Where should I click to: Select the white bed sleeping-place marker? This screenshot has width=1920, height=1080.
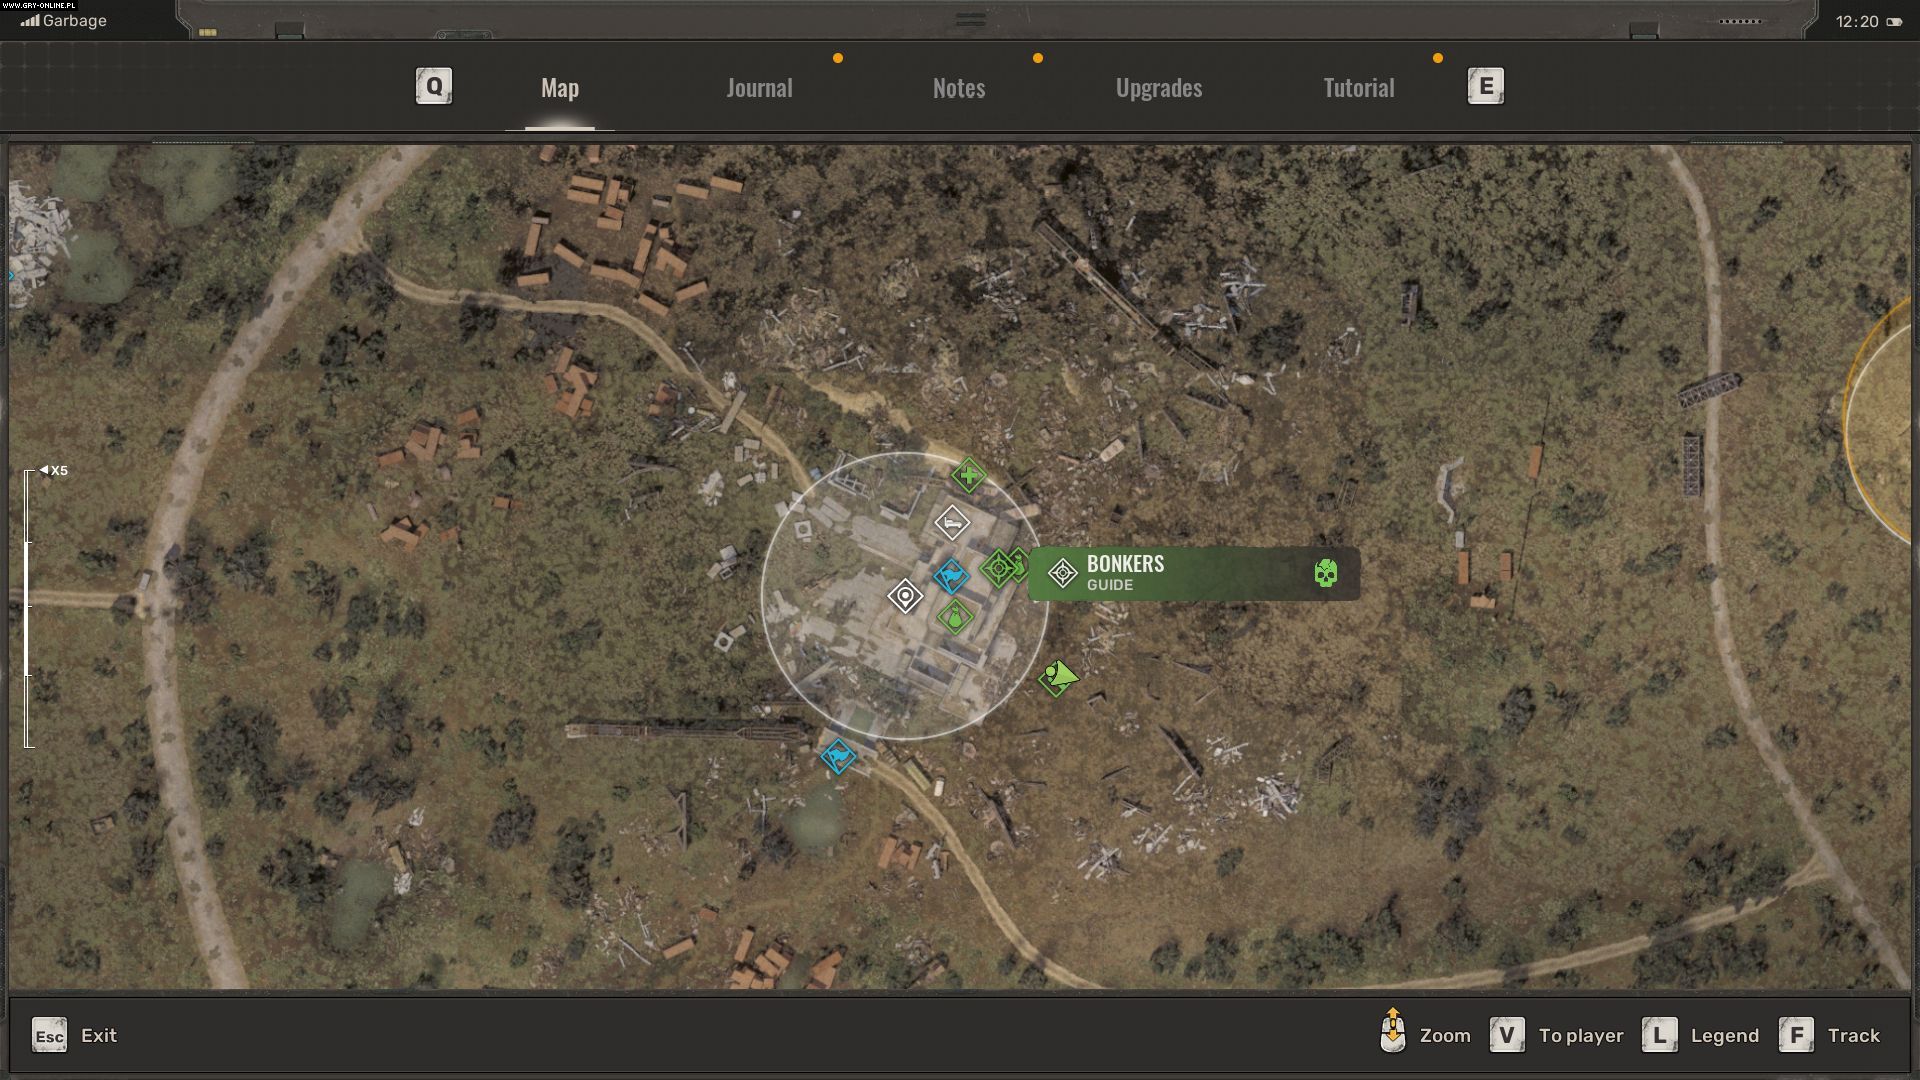point(952,522)
